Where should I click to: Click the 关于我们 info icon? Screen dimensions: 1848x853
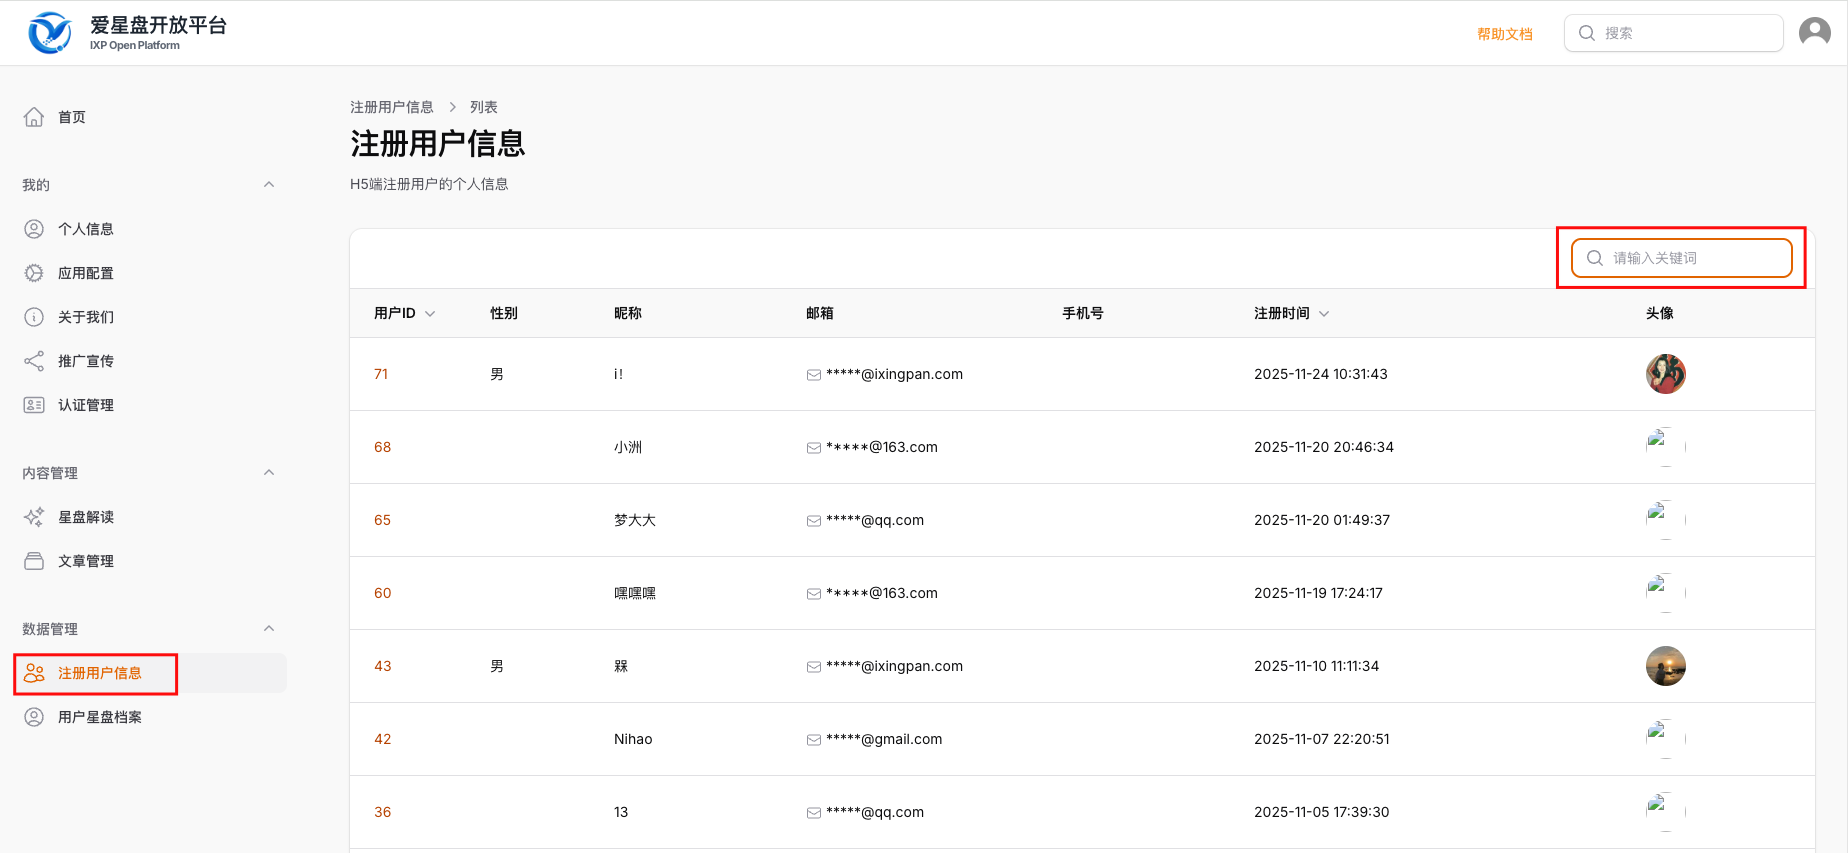[34, 317]
